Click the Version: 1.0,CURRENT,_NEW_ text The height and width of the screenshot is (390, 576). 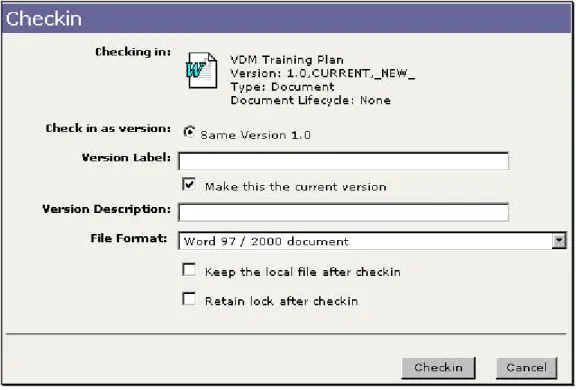coord(323,73)
